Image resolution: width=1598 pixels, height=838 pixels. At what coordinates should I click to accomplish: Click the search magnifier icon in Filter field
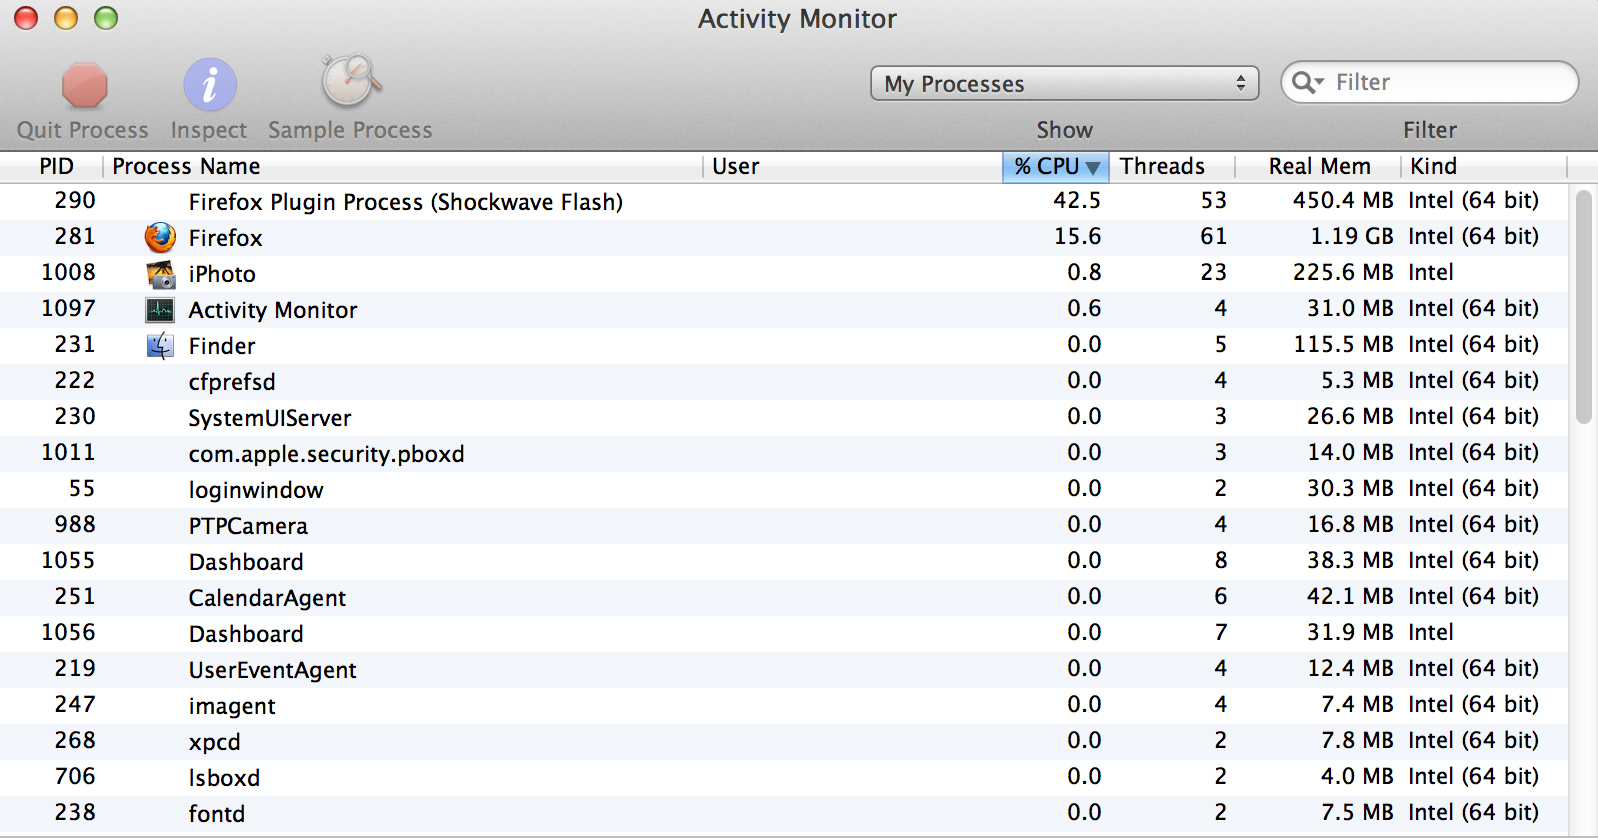click(x=1307, y=82)
